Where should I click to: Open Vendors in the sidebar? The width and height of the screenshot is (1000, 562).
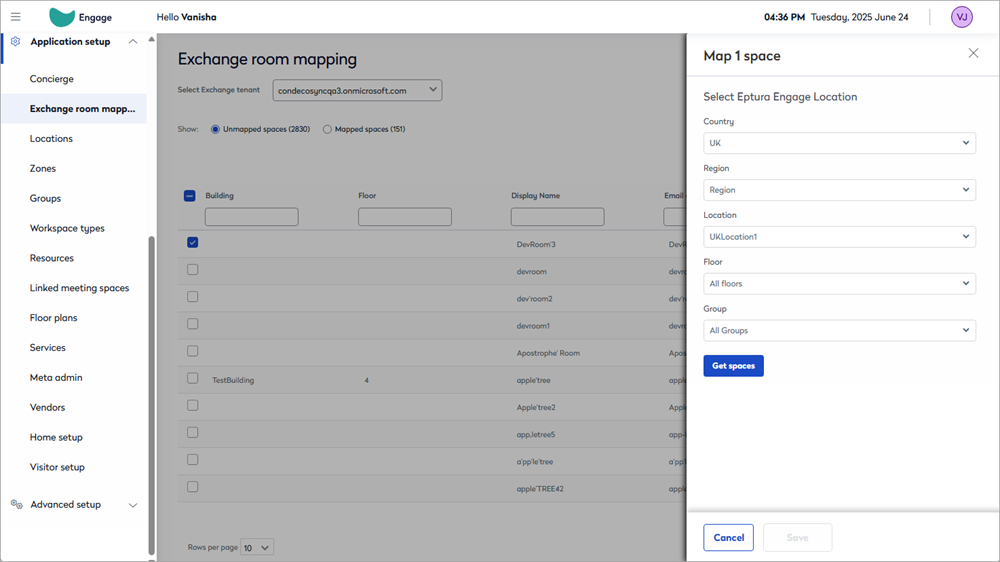[x=47, y=407]
